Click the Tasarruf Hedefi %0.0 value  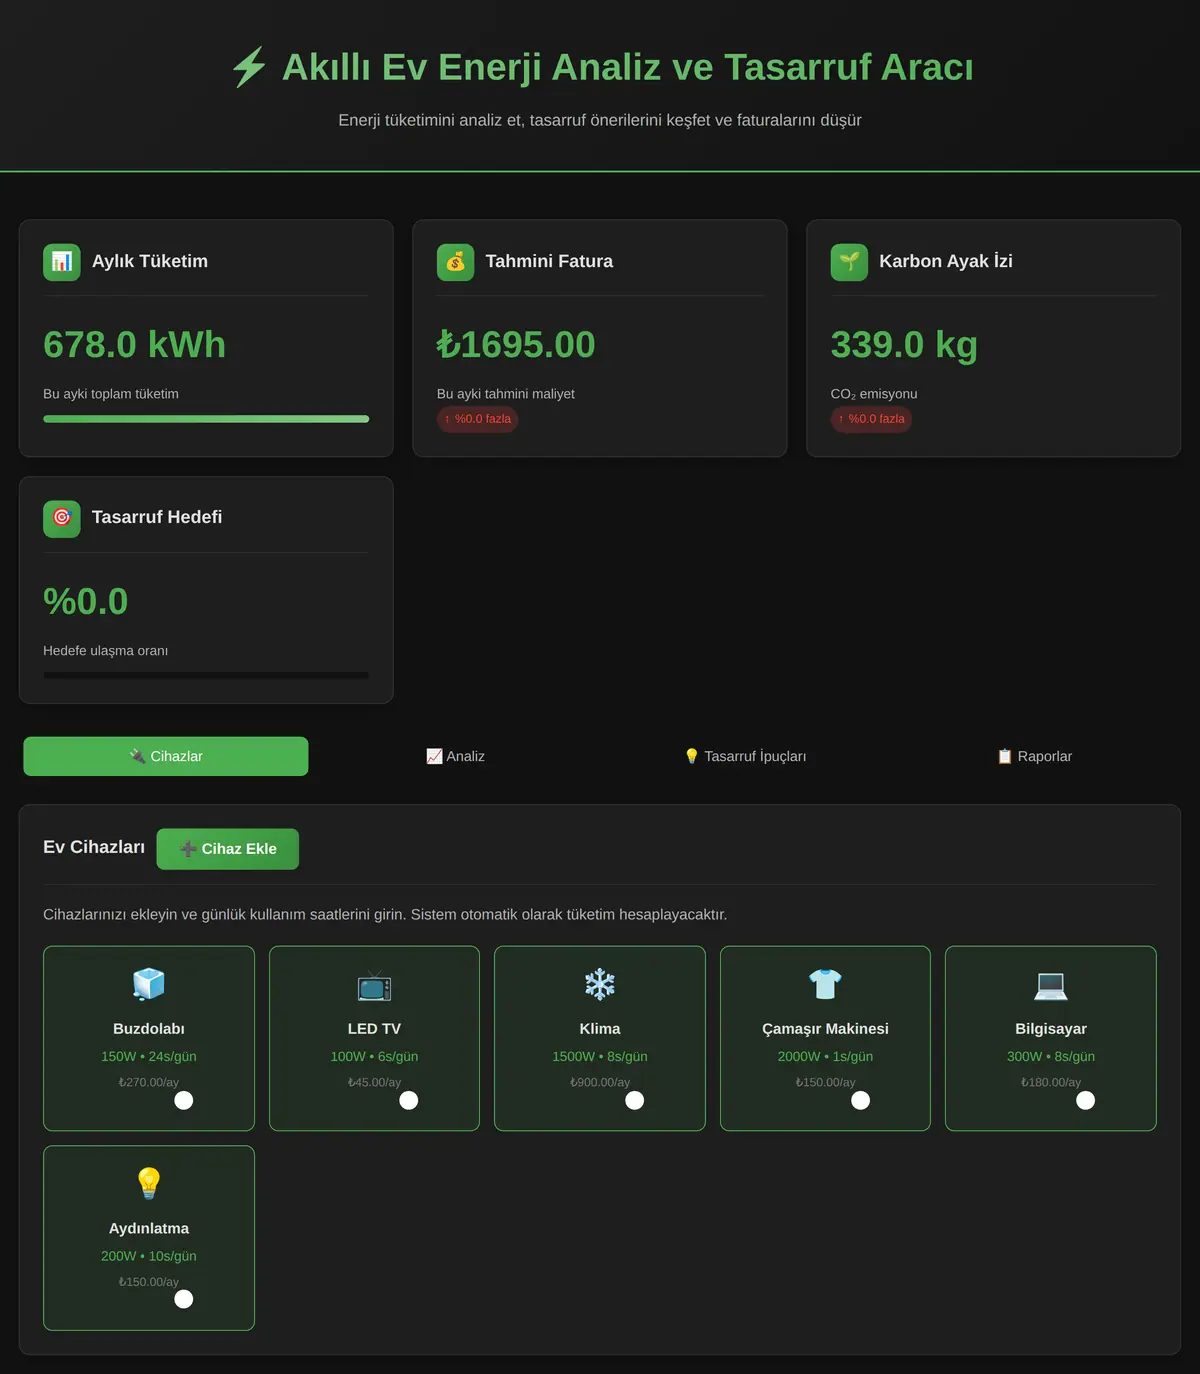pos(86,602)
